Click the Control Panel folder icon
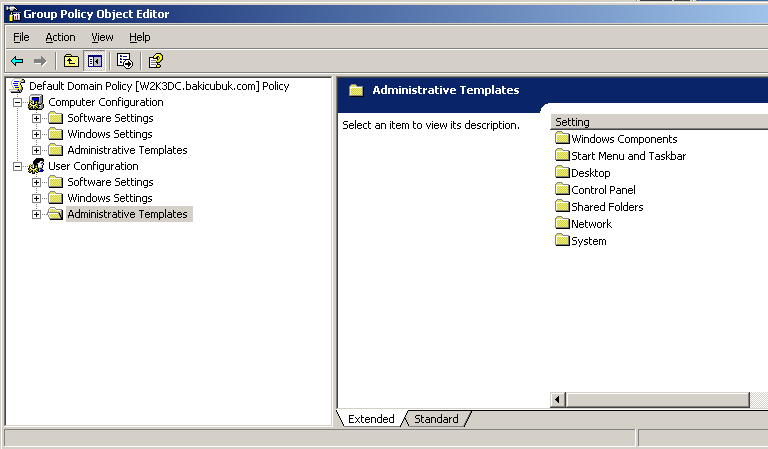The height and width of the screenshot is (449, 768). click(x=562, y=189)
